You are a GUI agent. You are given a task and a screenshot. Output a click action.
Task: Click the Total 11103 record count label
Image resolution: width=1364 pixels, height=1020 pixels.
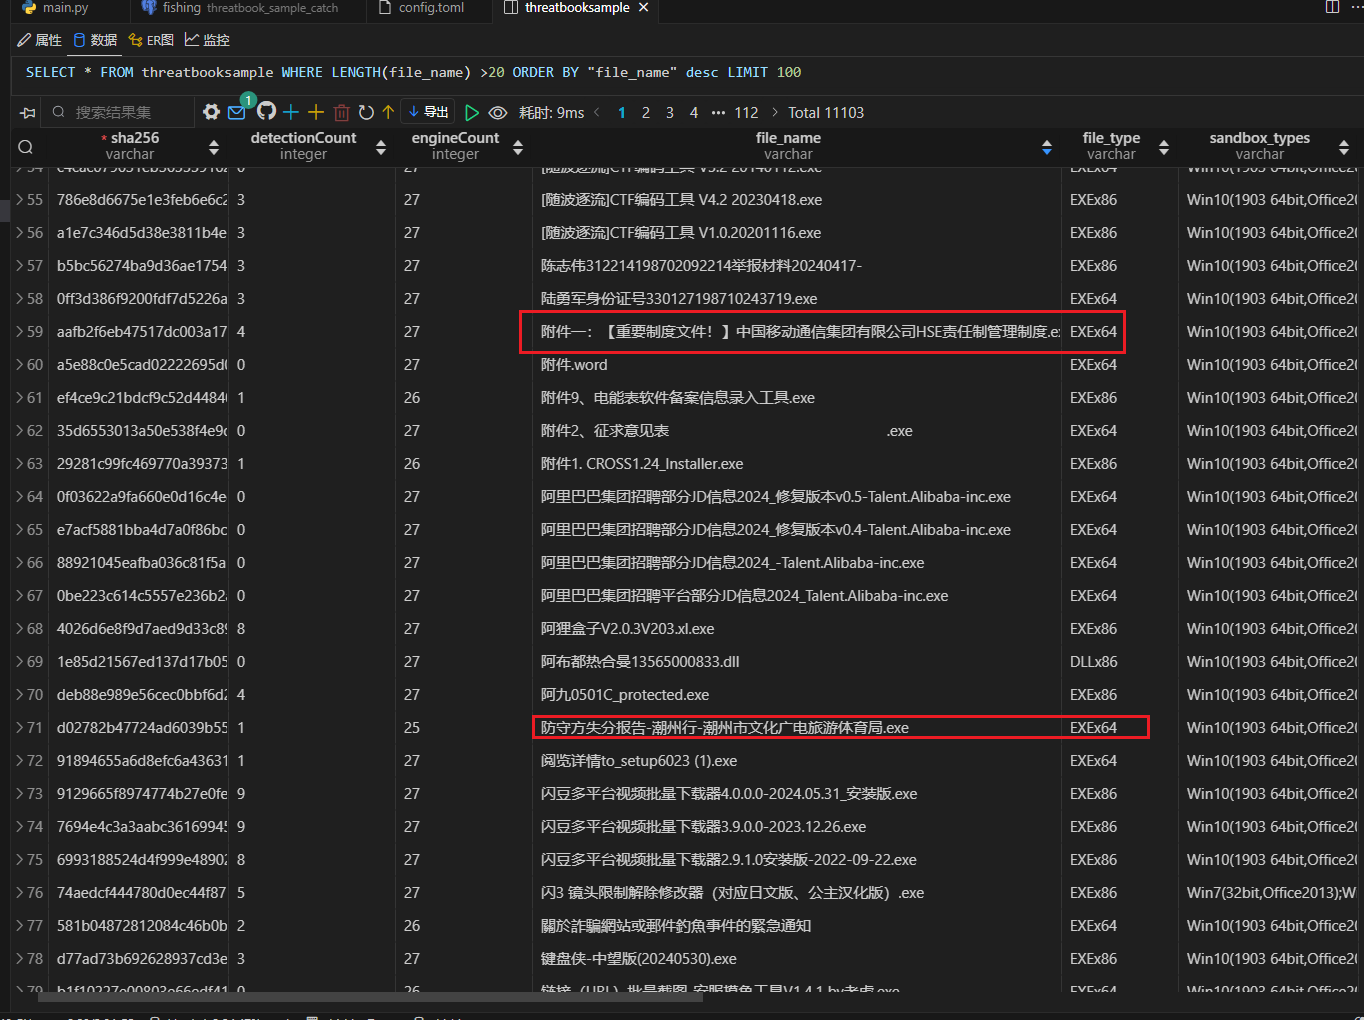[x=826, y=112]
